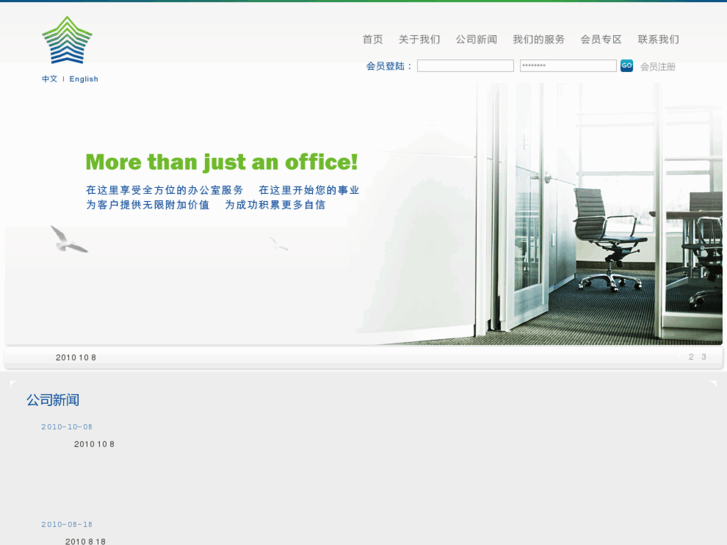The image size is (727, 545).
Task: Open the 联系我们 menu item
Action: (658, 39)
